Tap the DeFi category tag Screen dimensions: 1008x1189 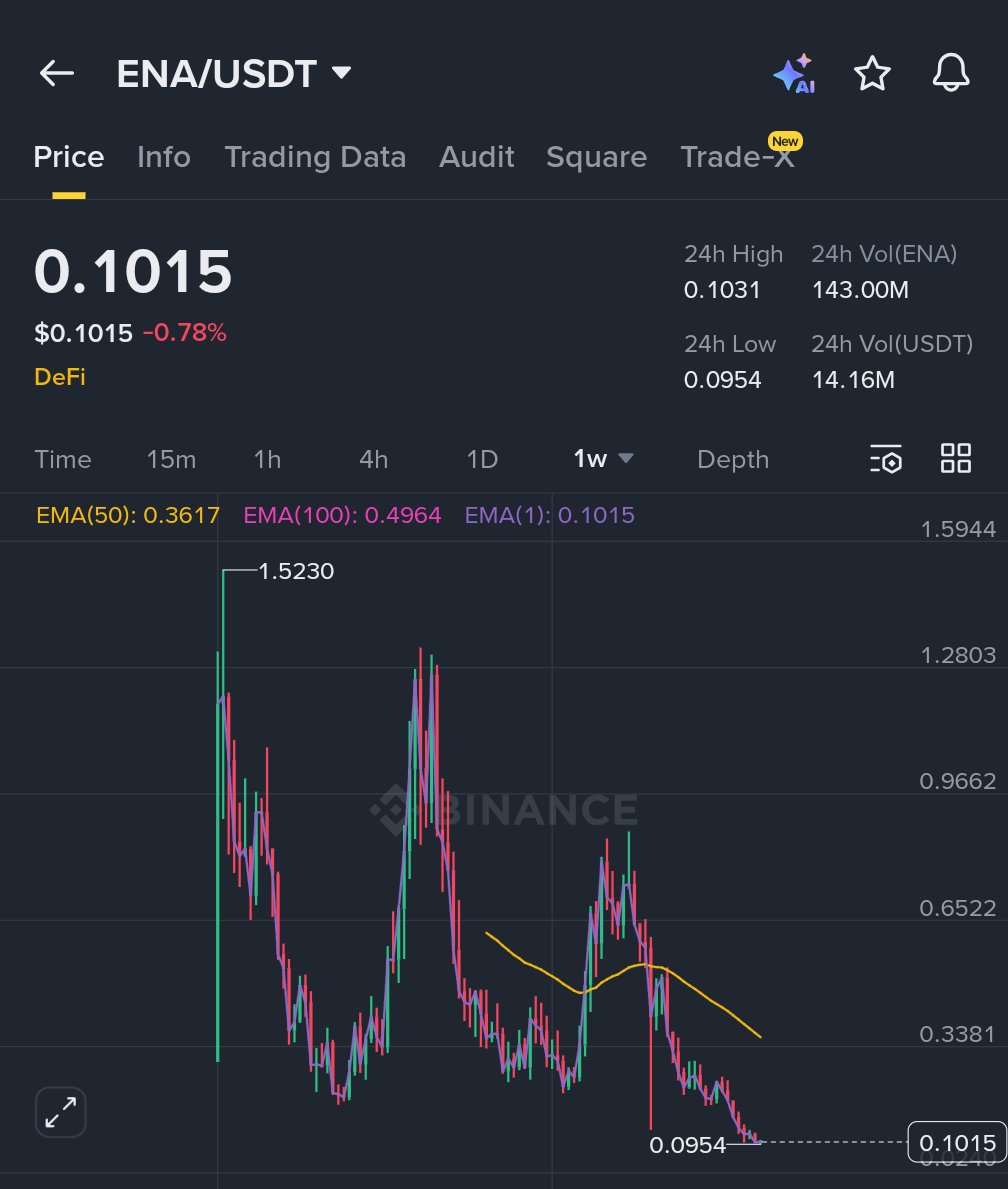point(60,377)
